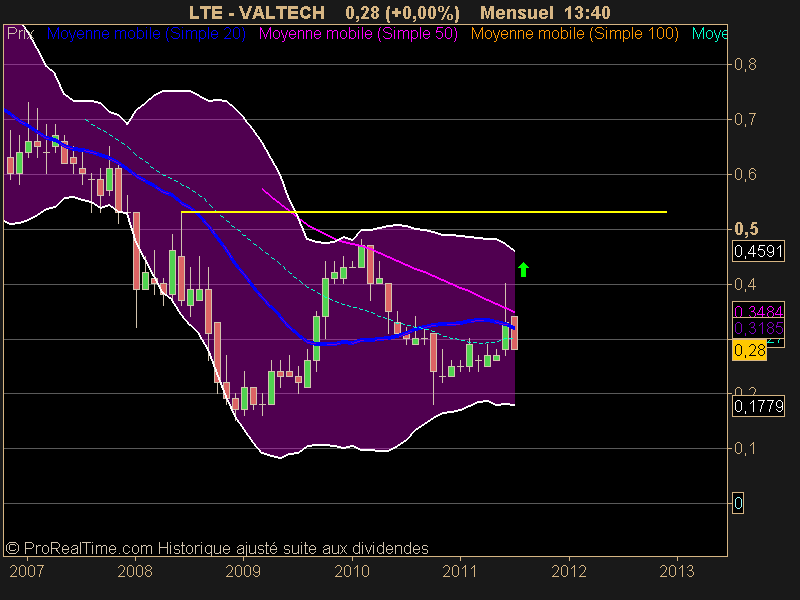Click the 2008 date axis label
The height and width of the screenshot is (600, 800).
(x=135, y=571)
